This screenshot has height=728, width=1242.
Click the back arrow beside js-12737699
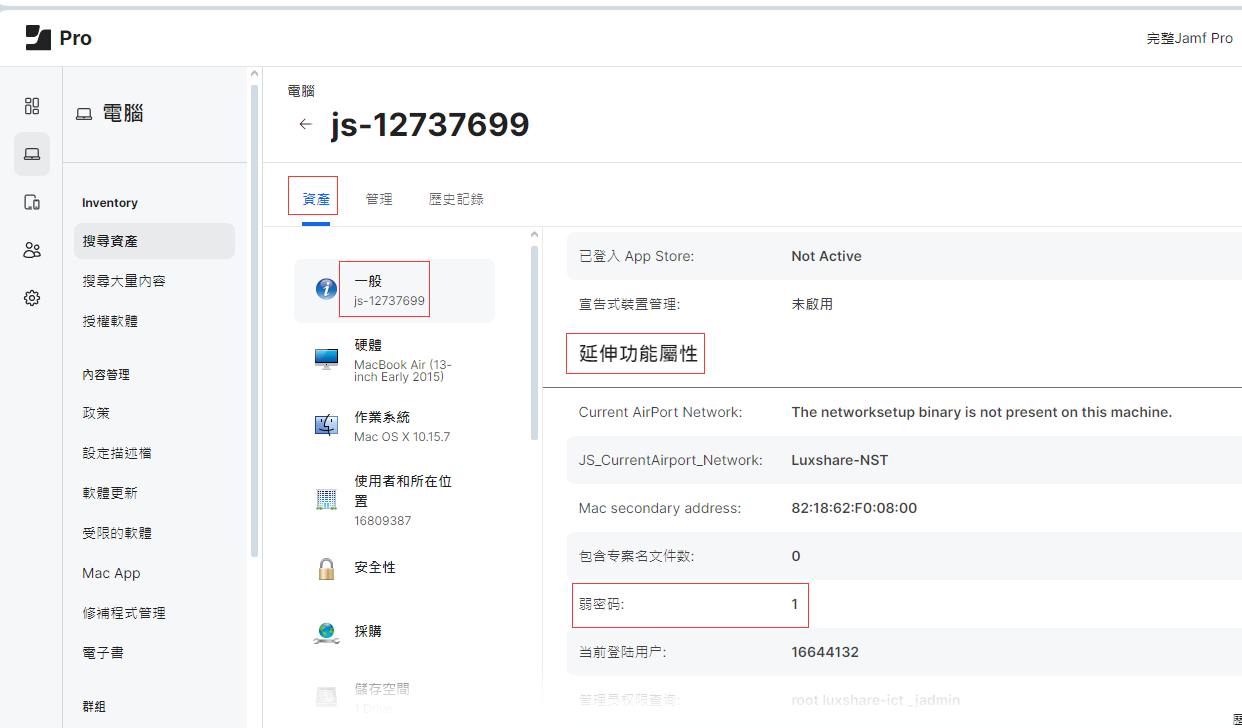tap(306, 125)
